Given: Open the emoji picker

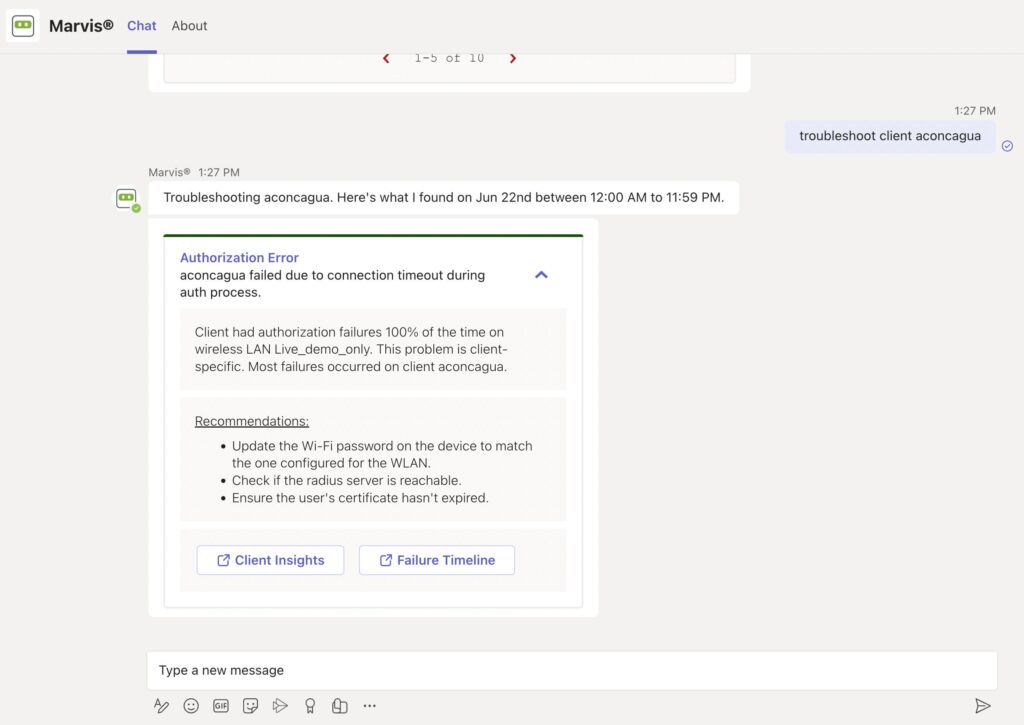Looking at the screenshot, I should pos(191,706).
